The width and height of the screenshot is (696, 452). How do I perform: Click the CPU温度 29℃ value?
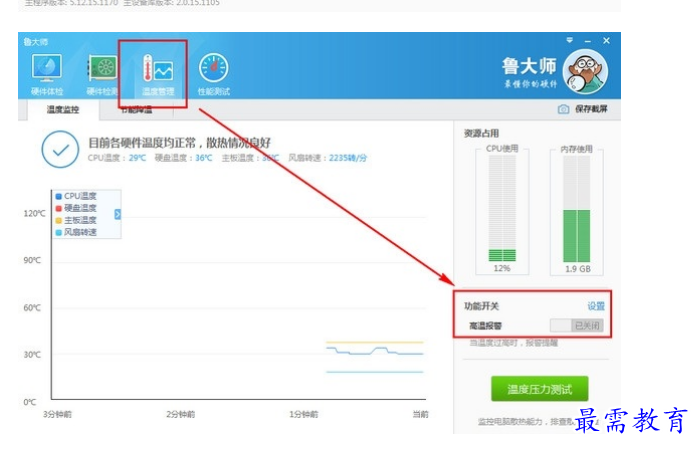click(x=137, y=158)
